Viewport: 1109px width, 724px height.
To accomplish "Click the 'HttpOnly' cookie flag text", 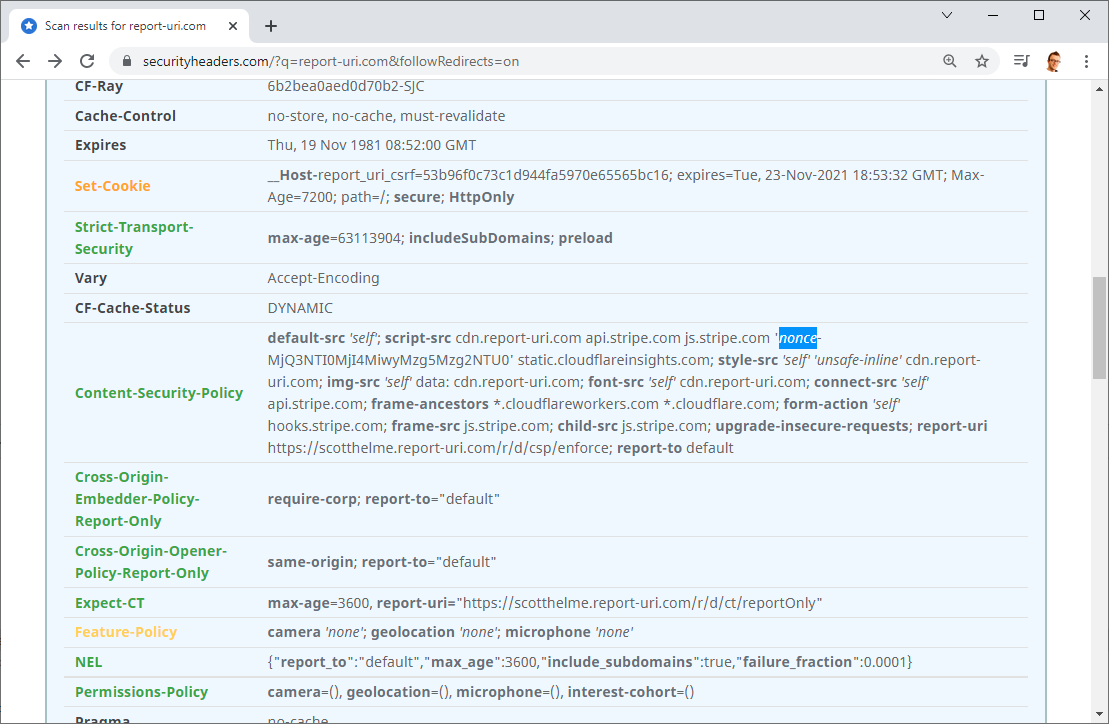I will point(482,197).
